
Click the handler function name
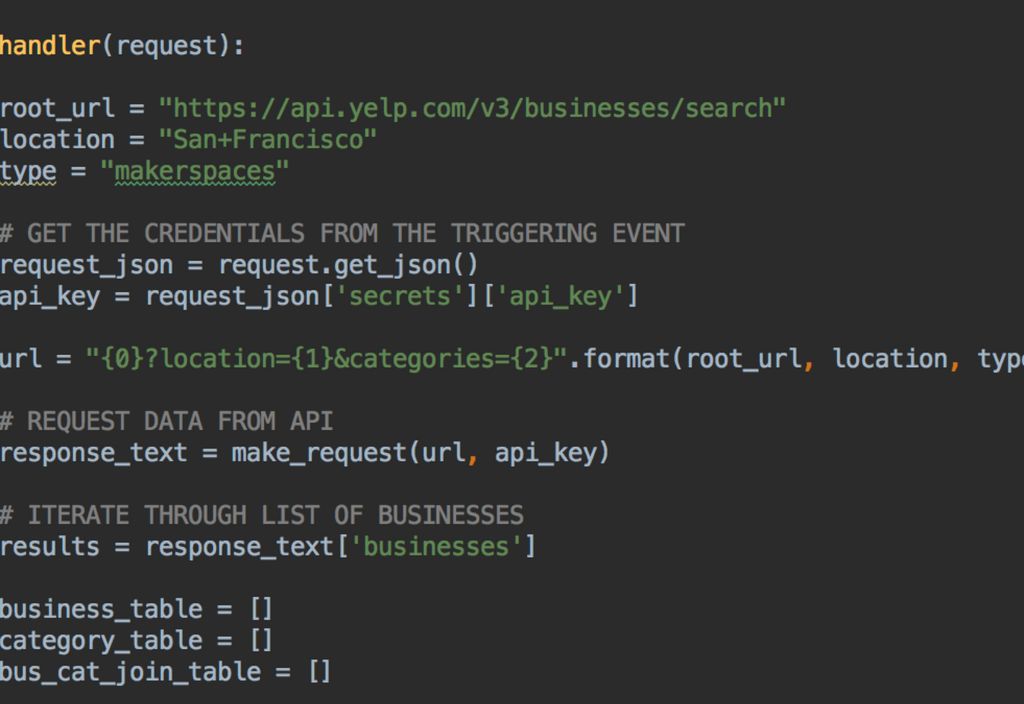pos(50,46)
